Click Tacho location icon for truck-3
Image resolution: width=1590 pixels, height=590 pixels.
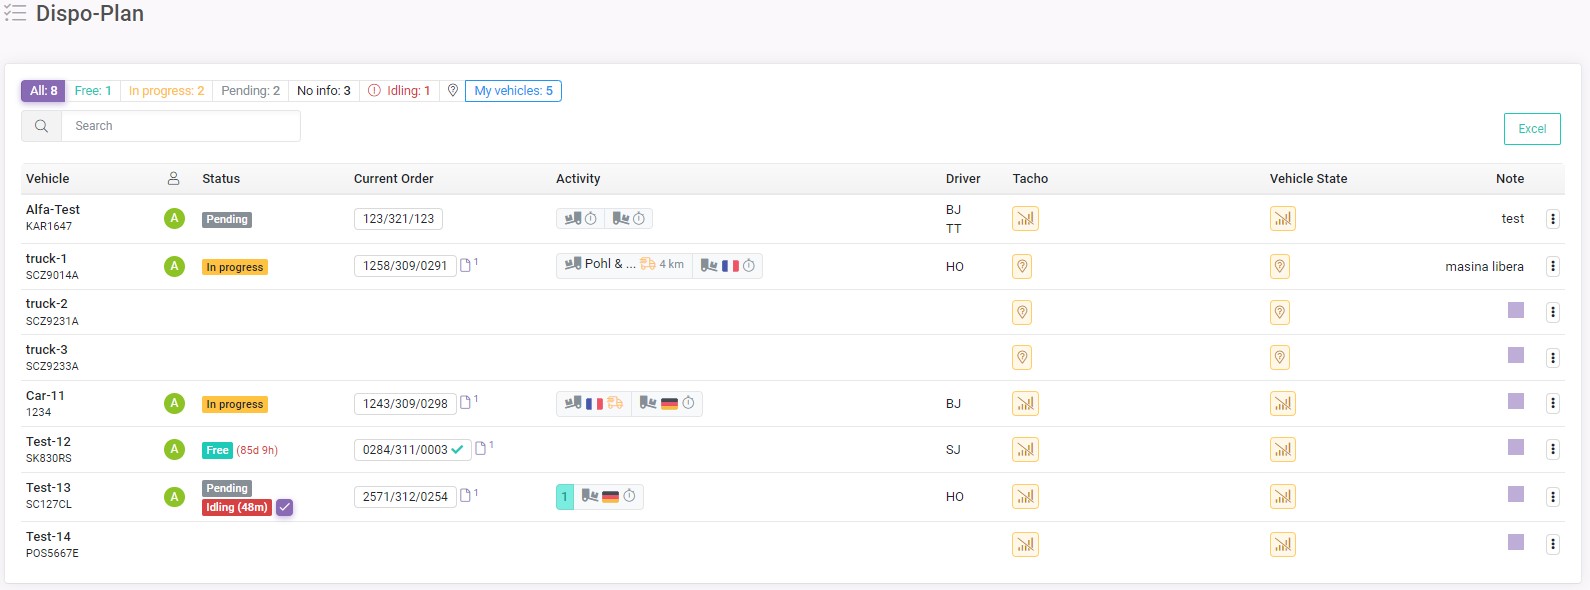point(1022,357)
